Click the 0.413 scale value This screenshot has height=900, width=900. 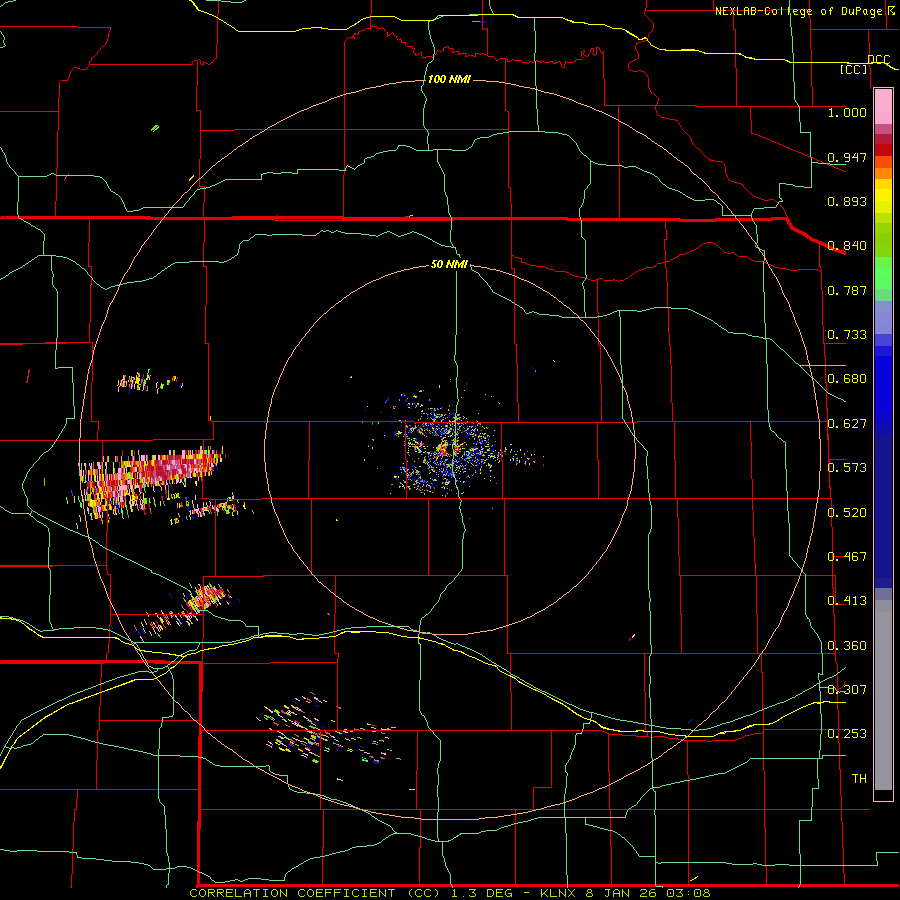point(847,601)
